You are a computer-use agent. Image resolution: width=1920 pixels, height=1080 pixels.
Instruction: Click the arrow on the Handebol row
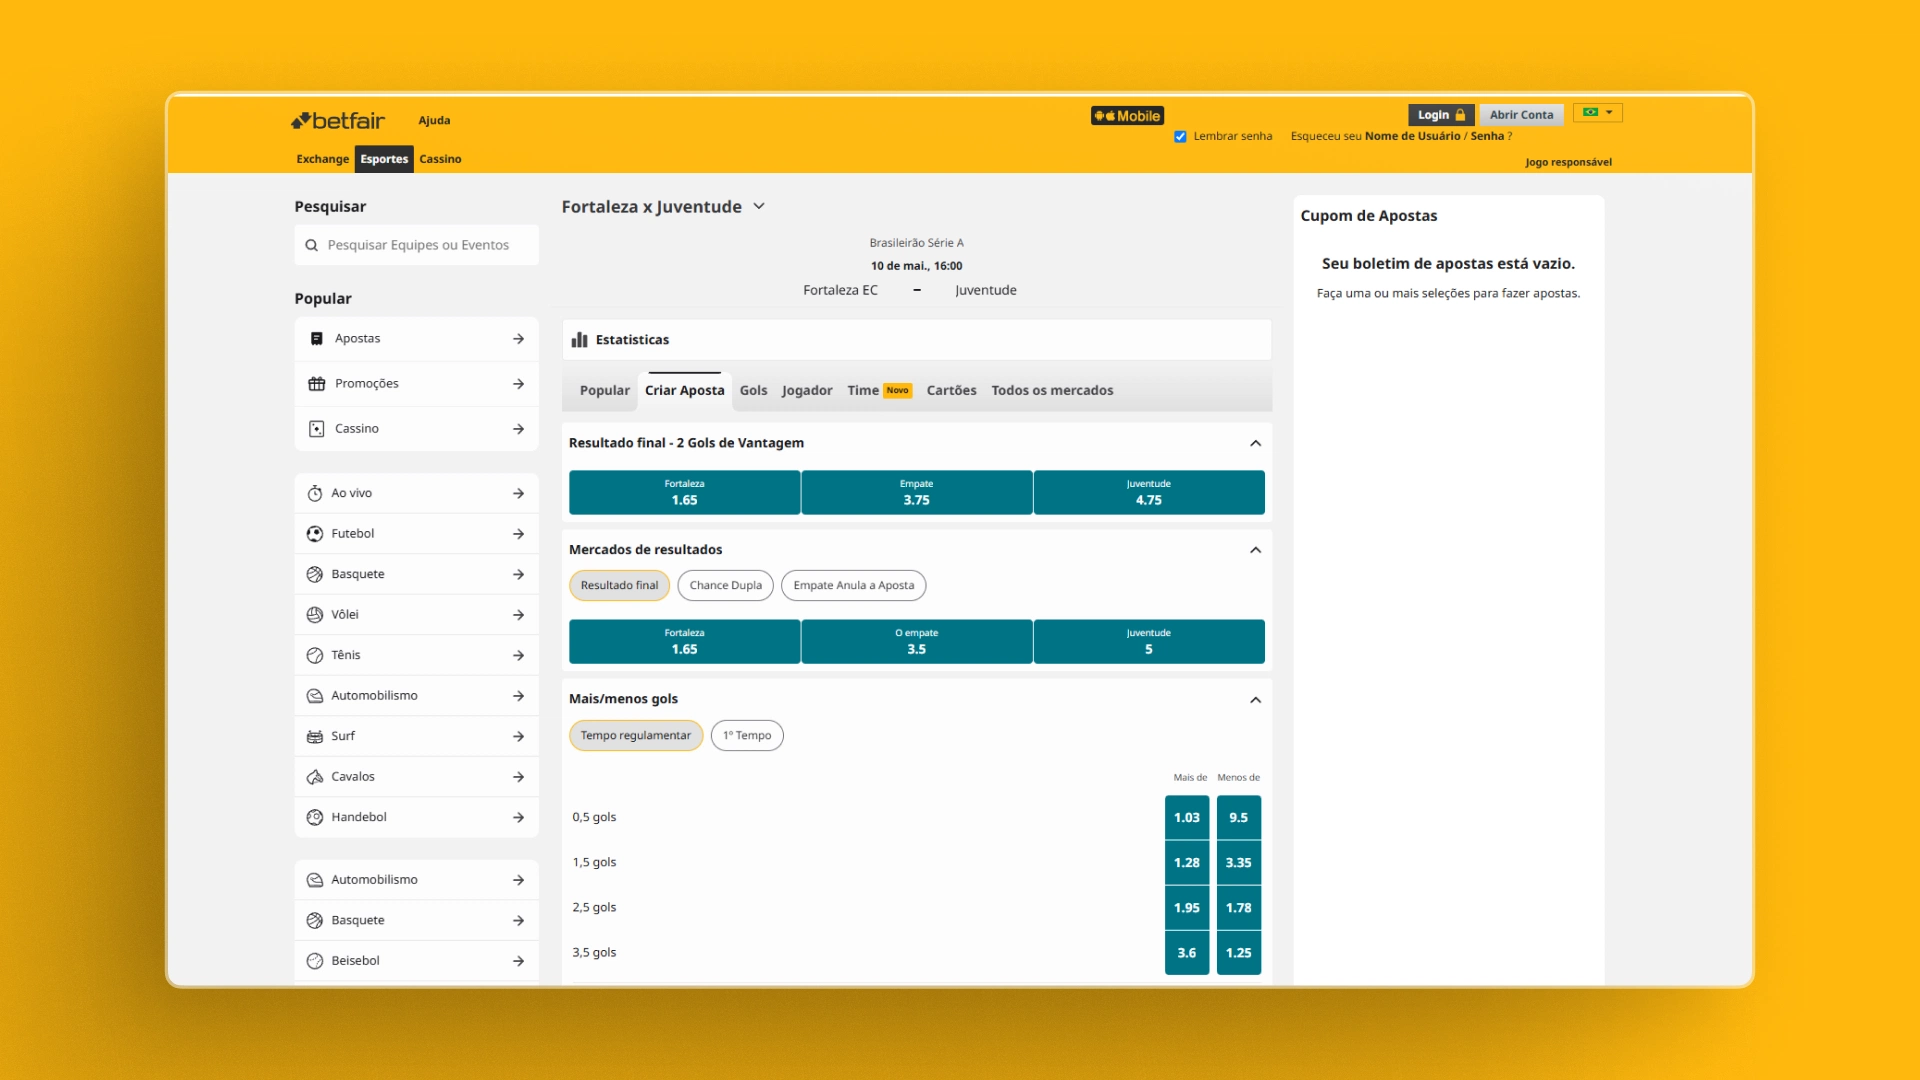pos(518,817)
